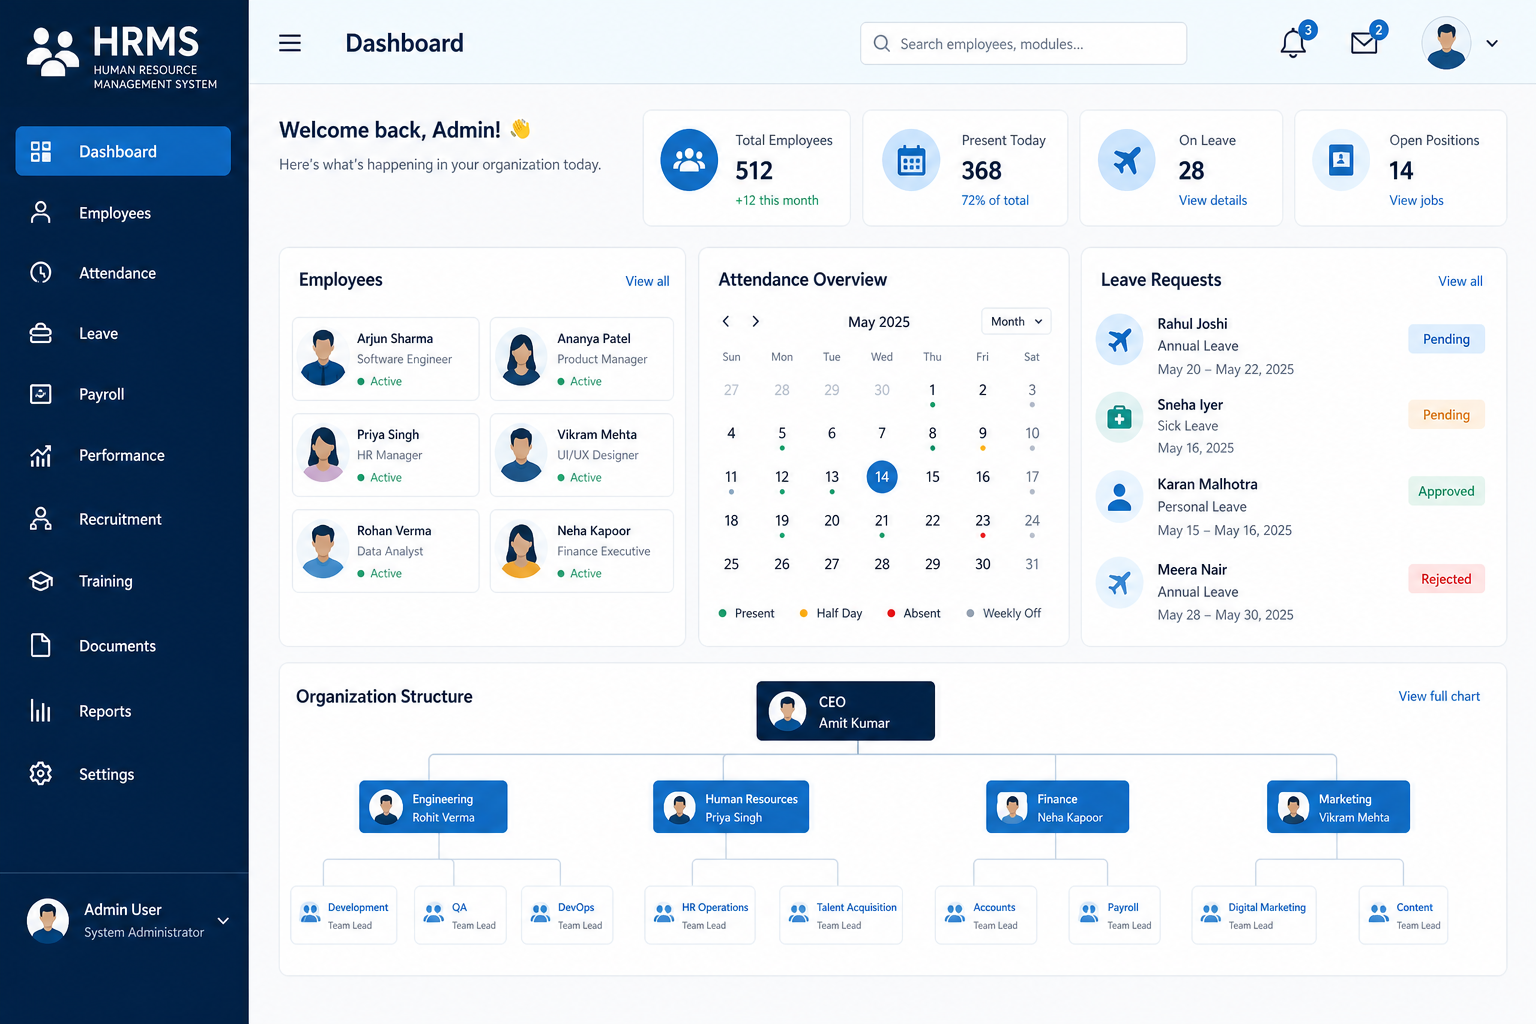
Task: Open the View full chart link
Action: pos(1439,696)
